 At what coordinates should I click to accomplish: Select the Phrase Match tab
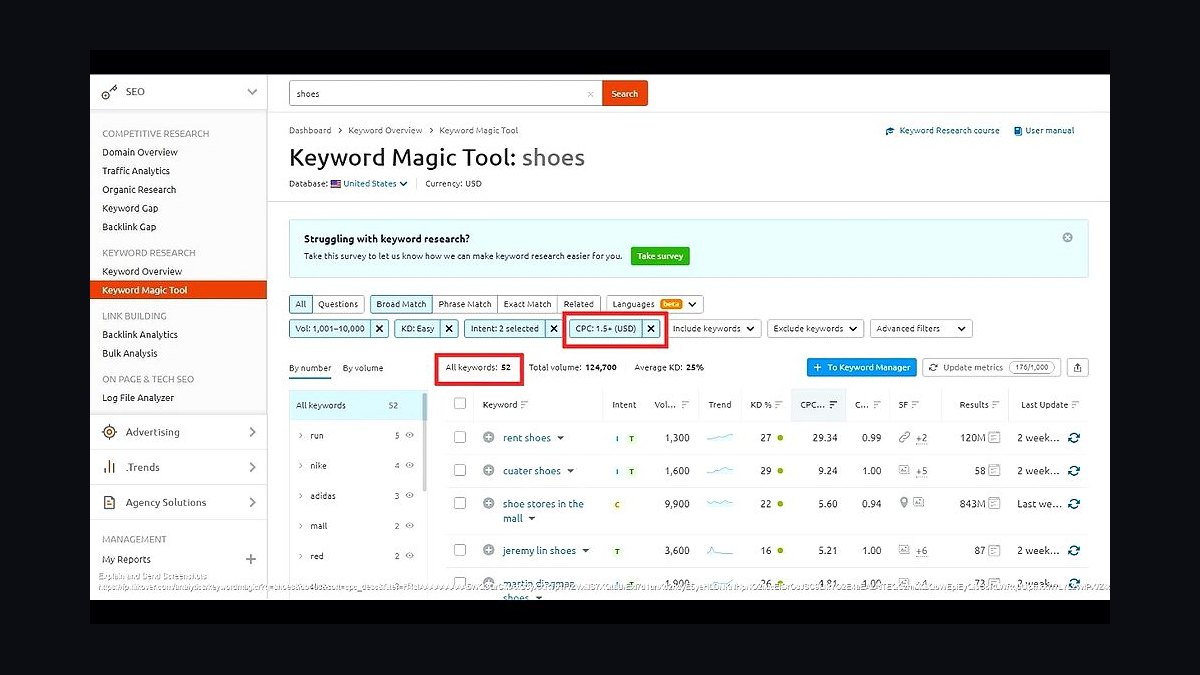click(x=465, y=304)
